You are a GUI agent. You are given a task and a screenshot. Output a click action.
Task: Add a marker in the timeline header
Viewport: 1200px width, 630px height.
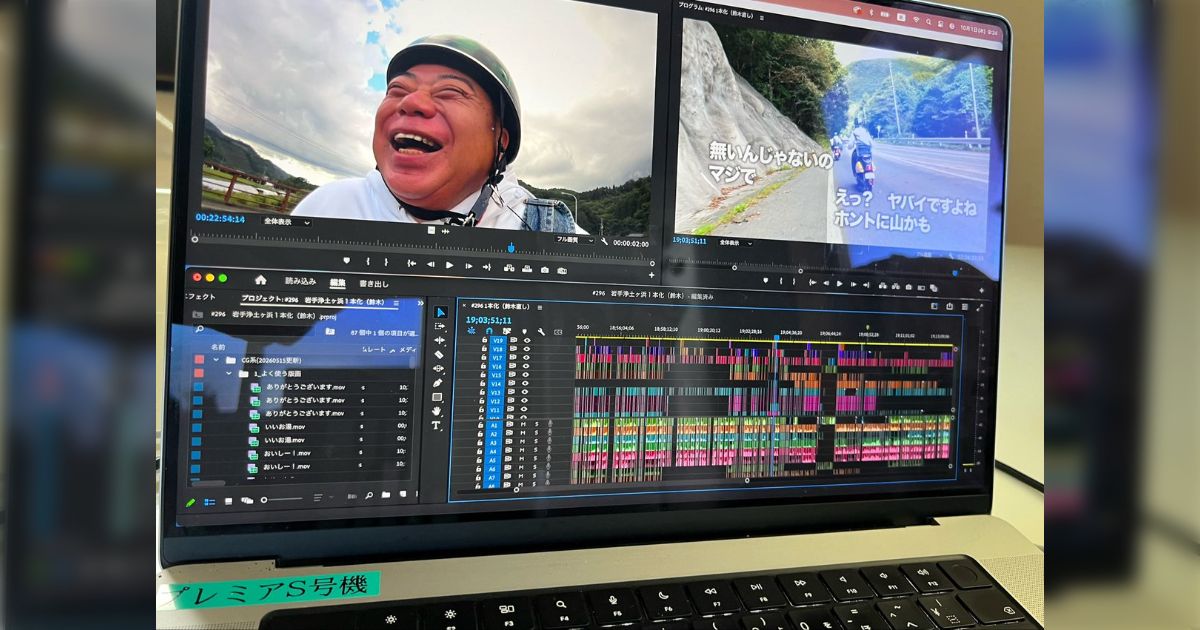(524, 331)
